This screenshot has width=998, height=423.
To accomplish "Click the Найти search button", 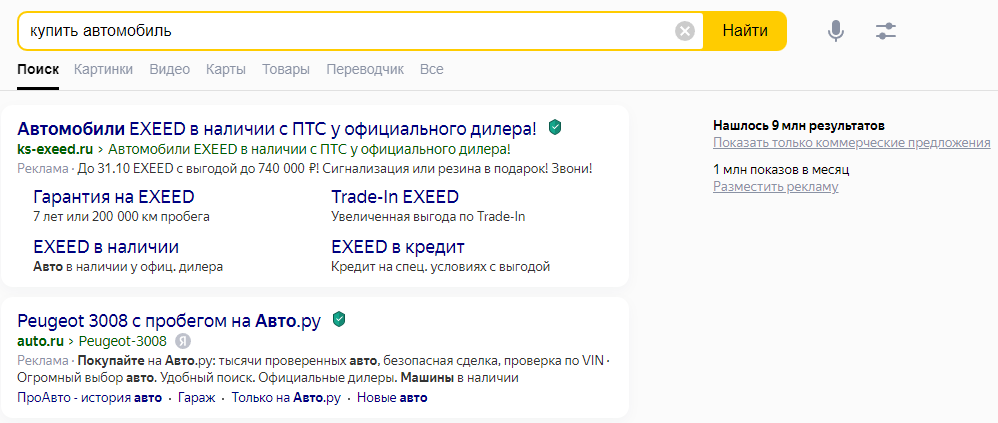I will pyautogui.click(x=745, y=31).
